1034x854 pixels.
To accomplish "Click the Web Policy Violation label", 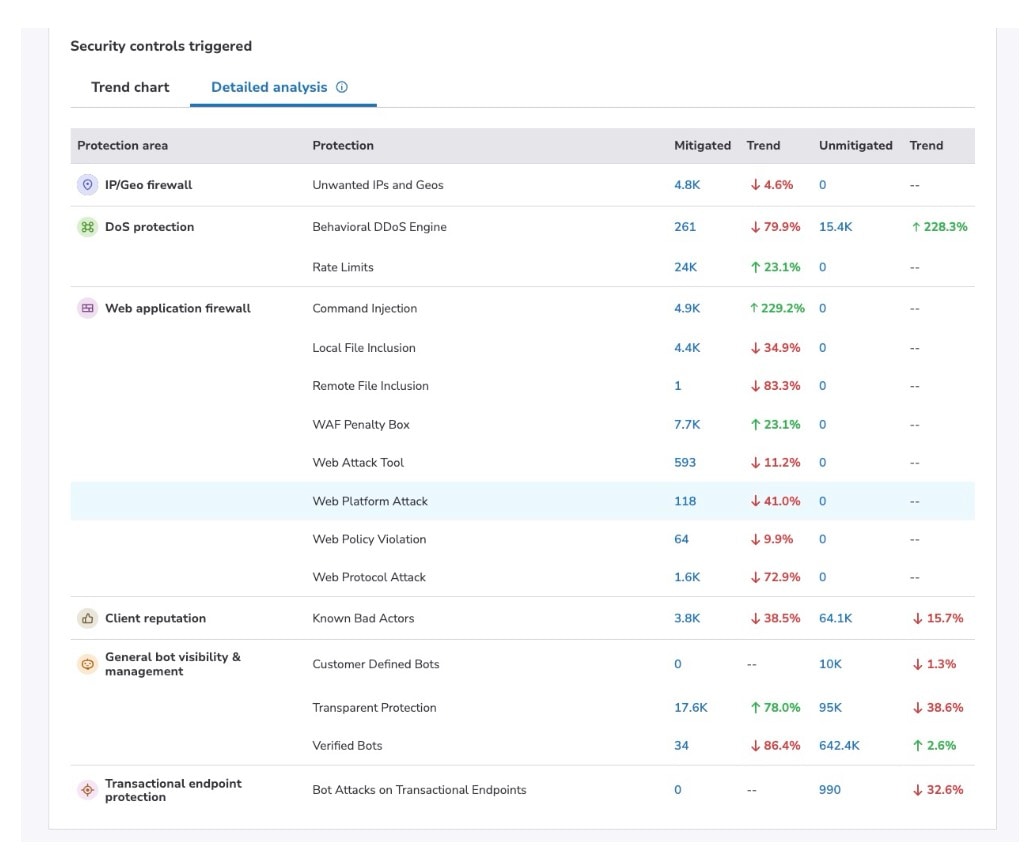I will click(x=369, y=539).
